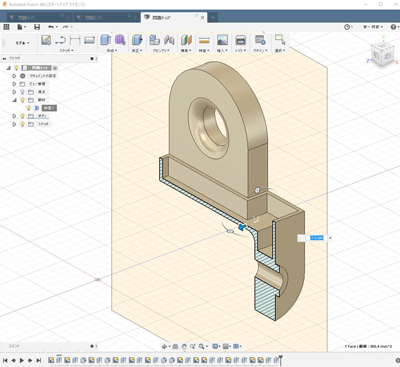Collapse the 解析 folder node
400x367 pixels.
point(14,100)
